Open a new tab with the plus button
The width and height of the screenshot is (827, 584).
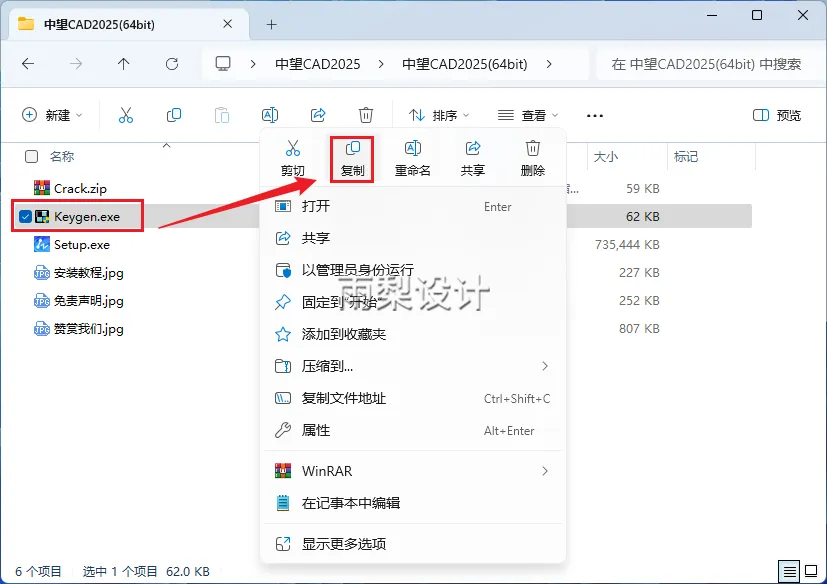[271, 24]
